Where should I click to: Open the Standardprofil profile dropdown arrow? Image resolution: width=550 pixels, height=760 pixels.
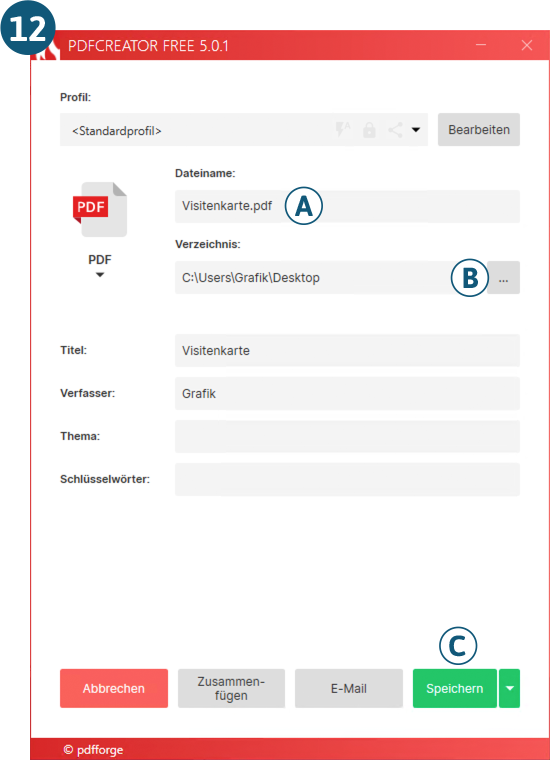click(416, 130)
